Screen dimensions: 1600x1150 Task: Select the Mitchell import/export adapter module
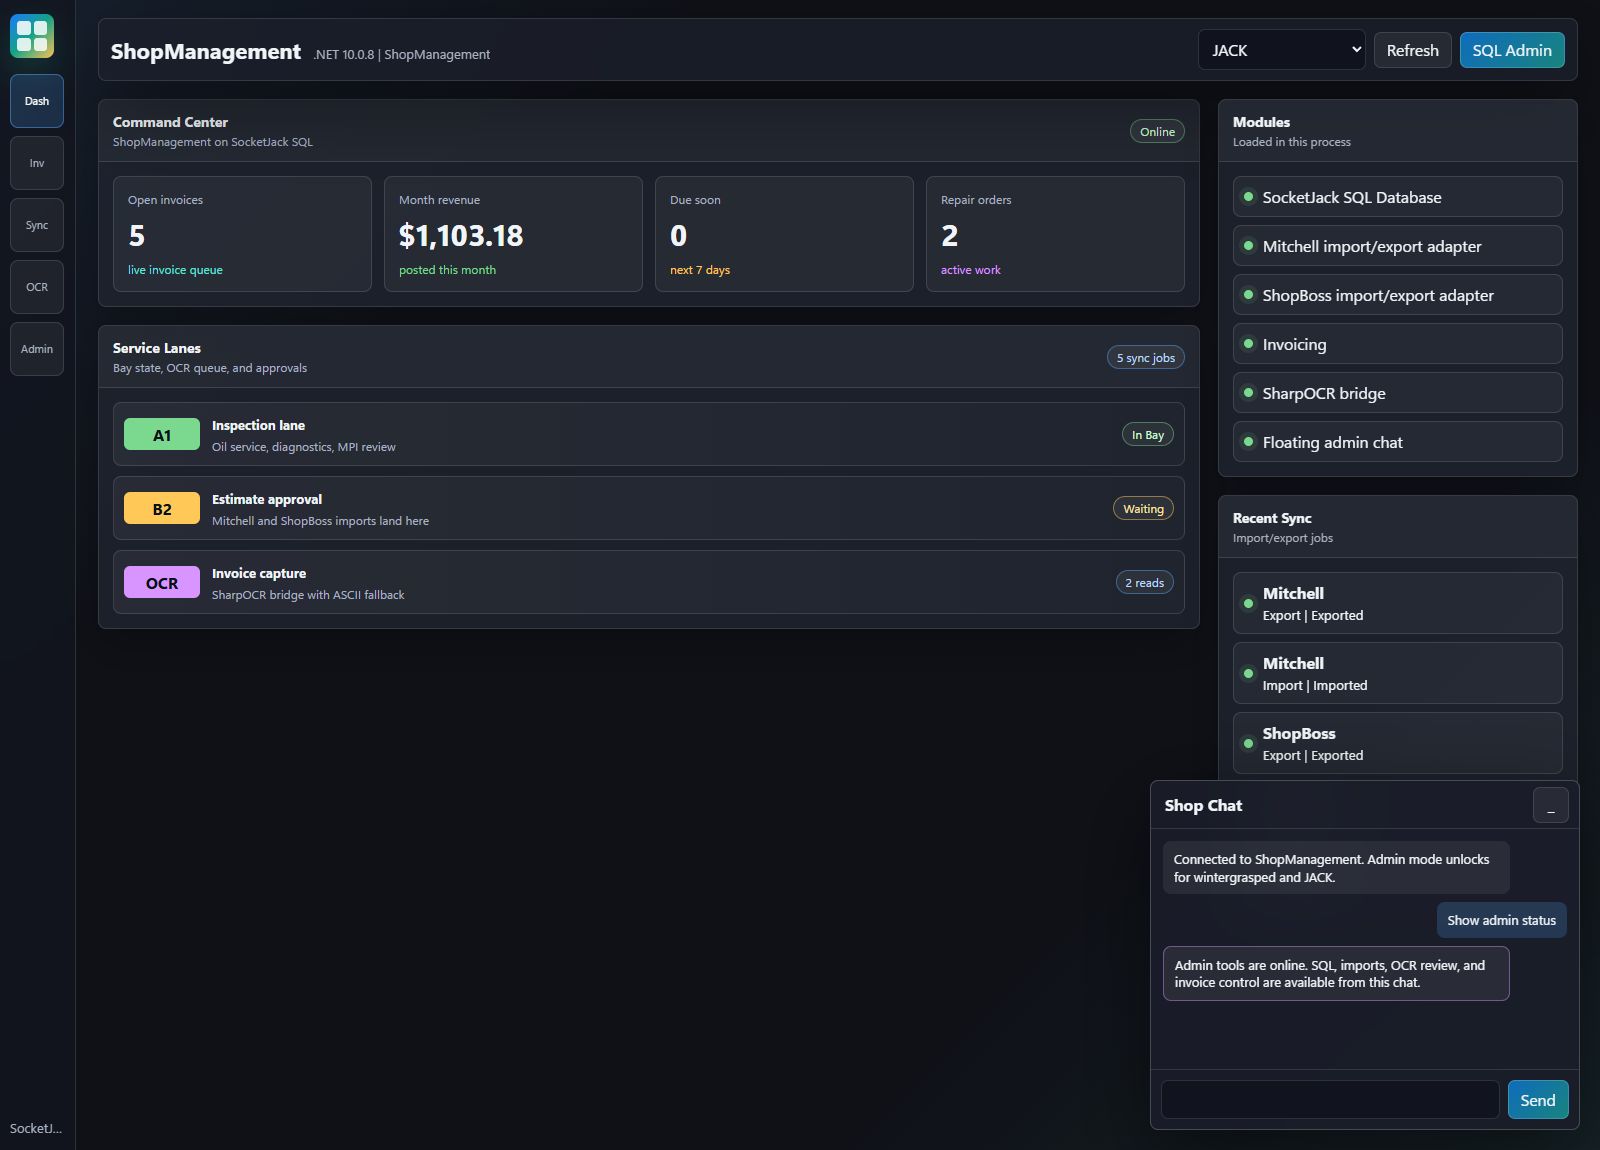tap(1398, 246)
